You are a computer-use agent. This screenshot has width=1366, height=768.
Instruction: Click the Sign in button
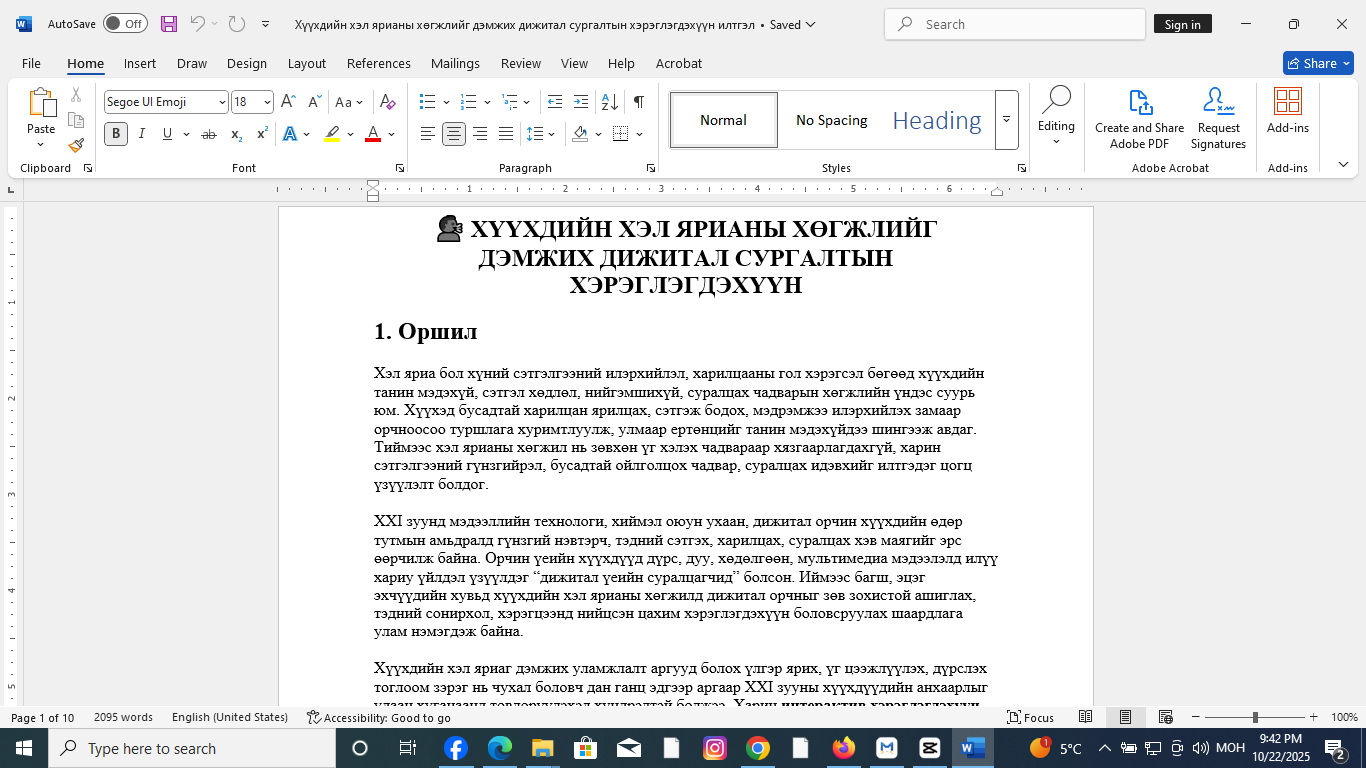pyautogui.click(x=1183, y=24)
